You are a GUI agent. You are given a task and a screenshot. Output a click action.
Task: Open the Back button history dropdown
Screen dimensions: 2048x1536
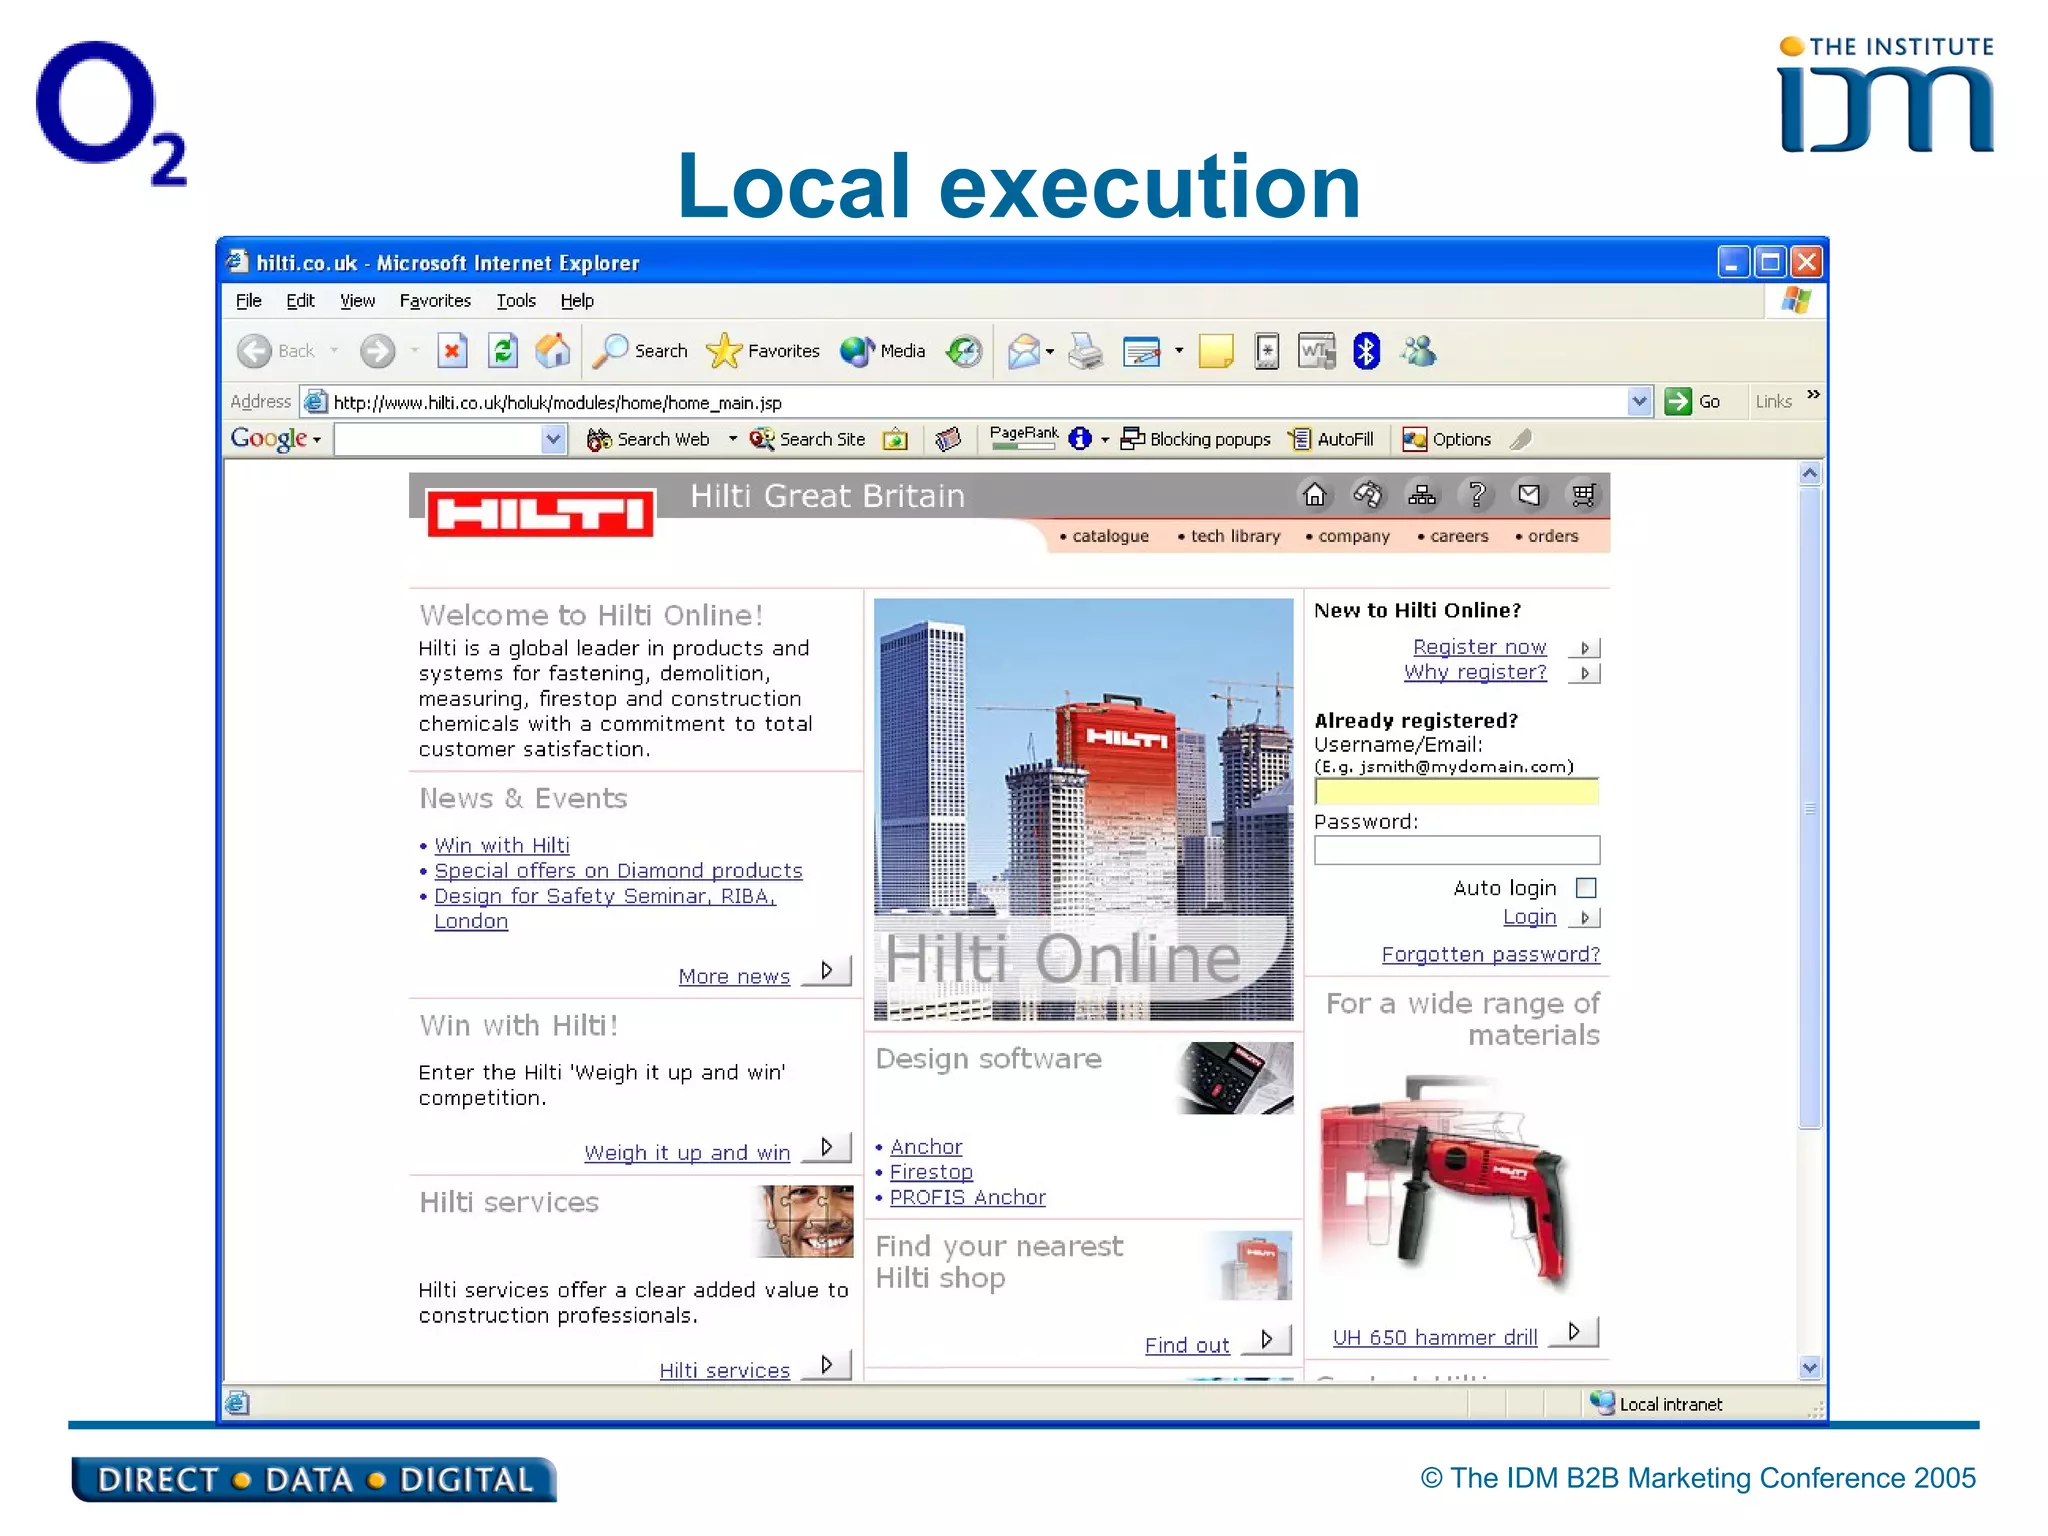[334, 351]
